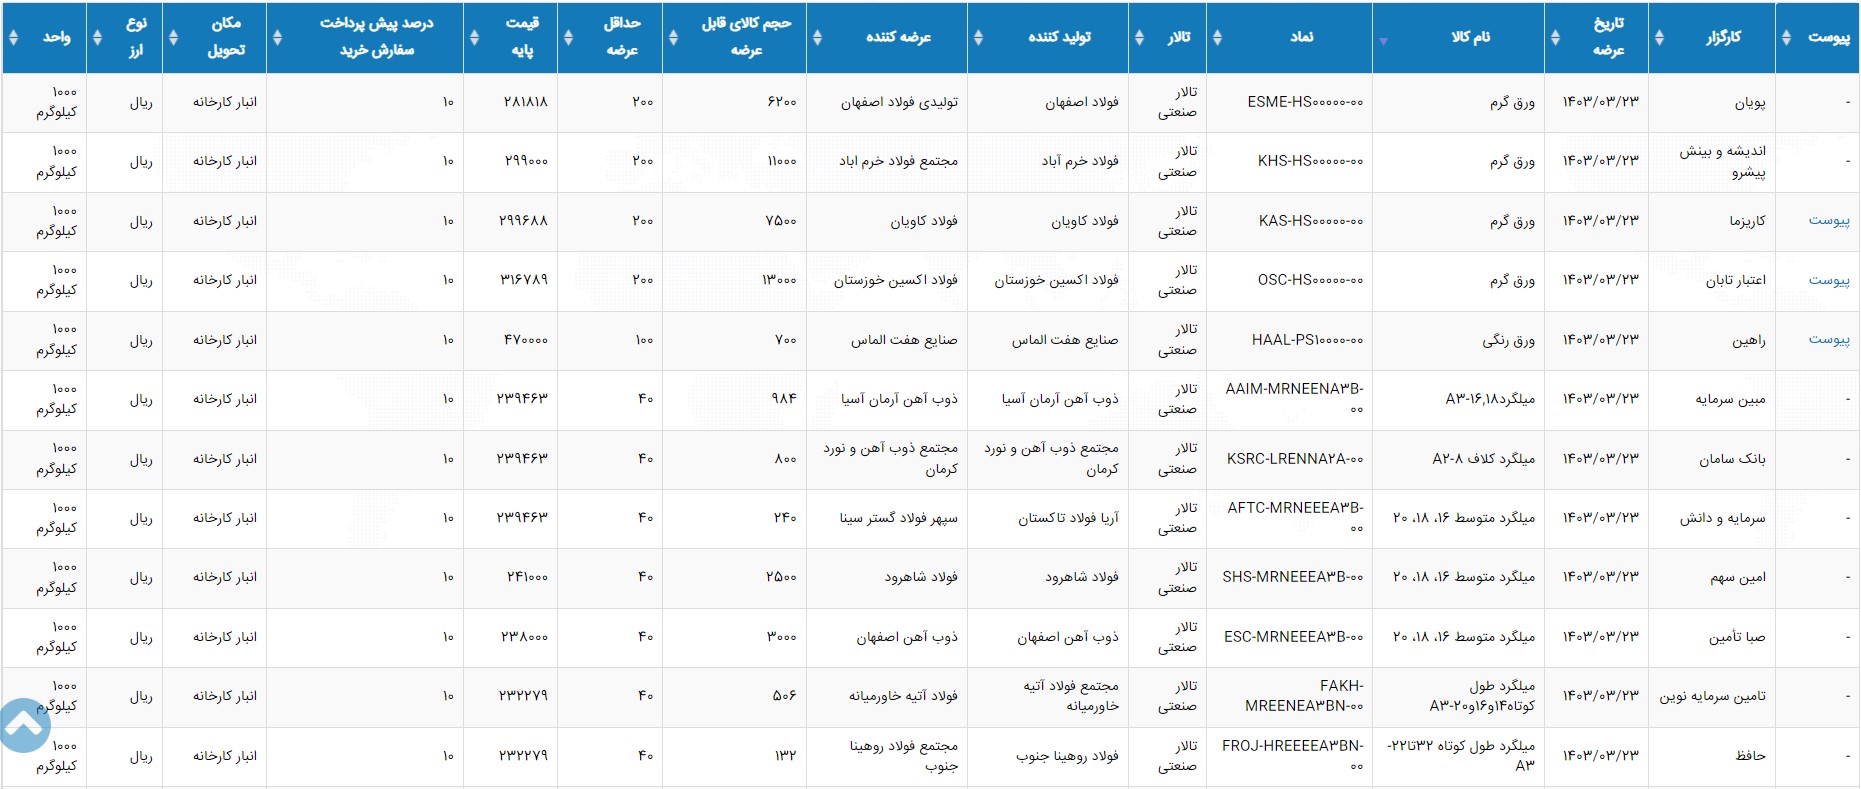1861x789 pixels.
Task: Sort by عرضه کننده column arrows
Action: pos(817,37)
